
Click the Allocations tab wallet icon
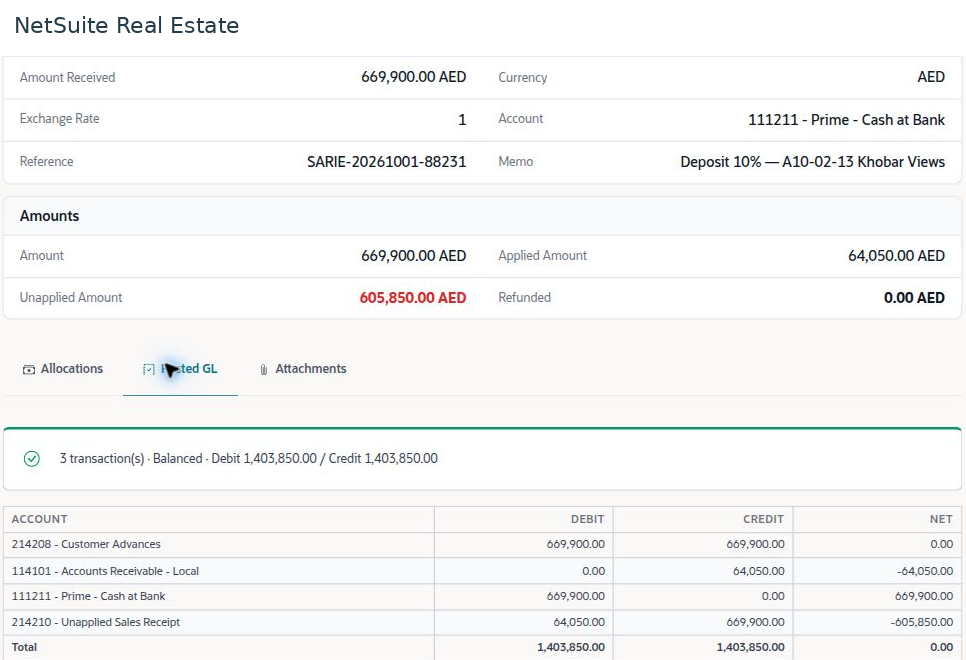tap(28, 370)
